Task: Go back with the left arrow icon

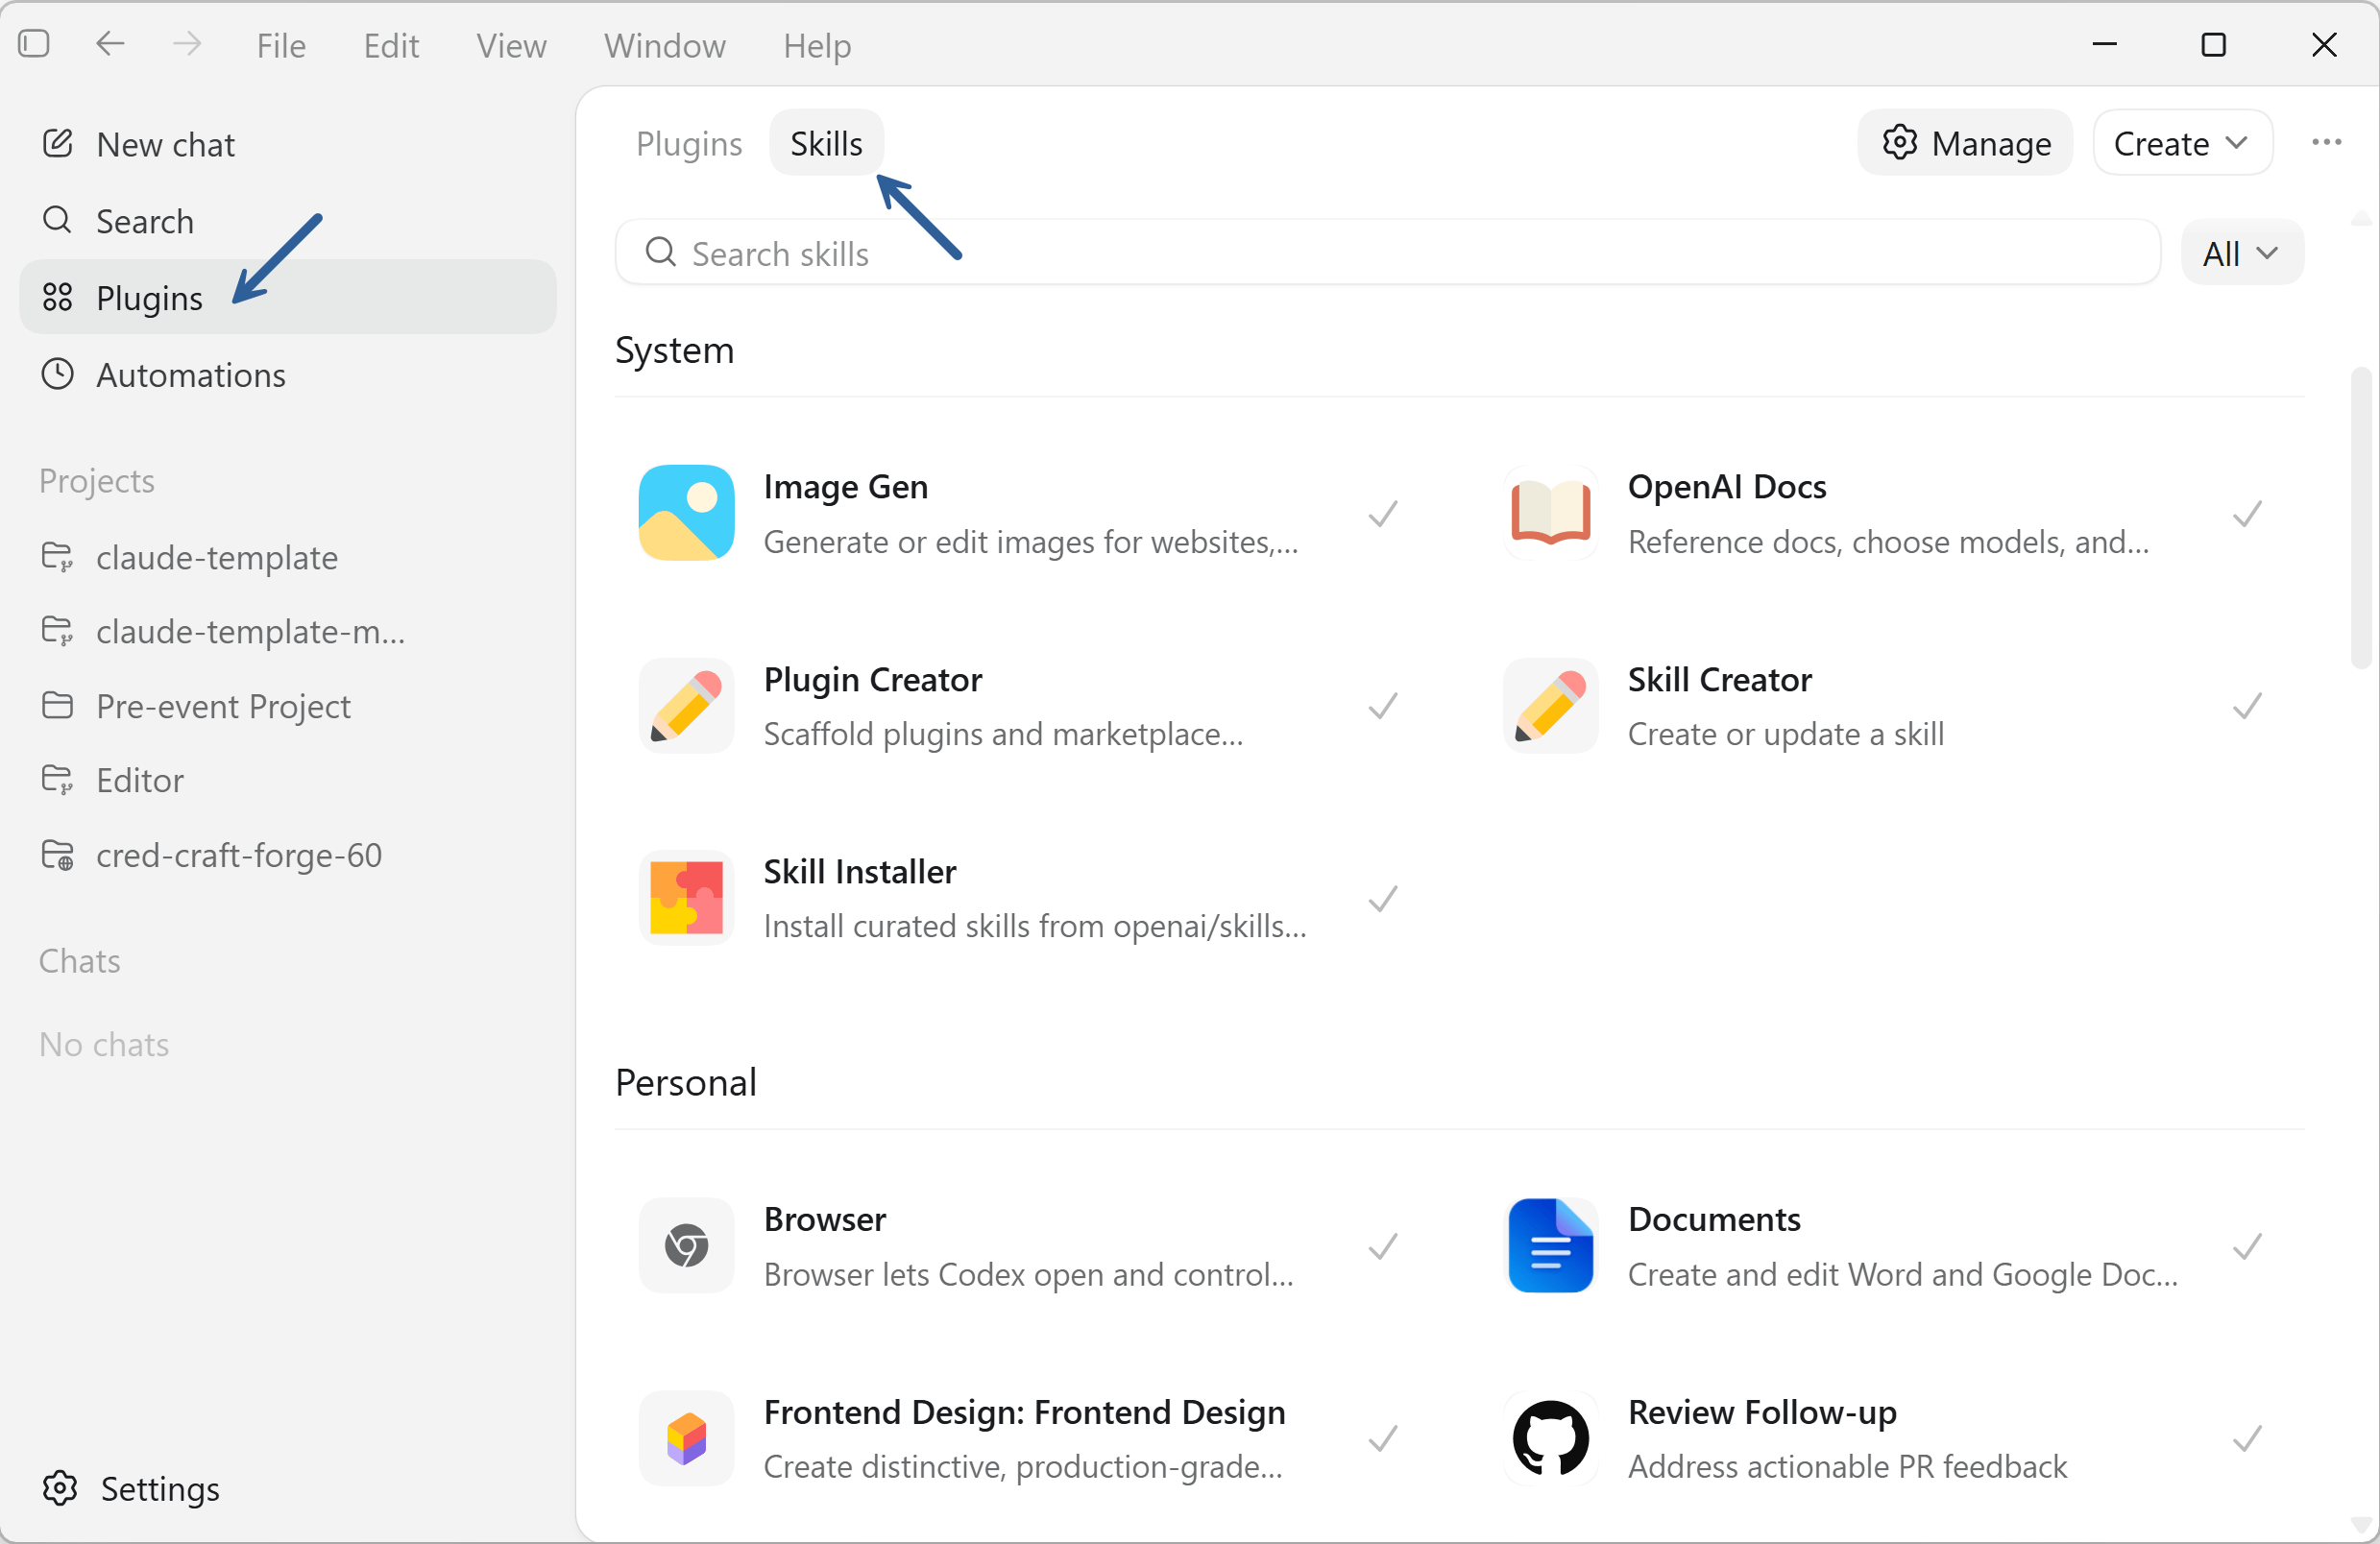Action: tap(110, 44)
